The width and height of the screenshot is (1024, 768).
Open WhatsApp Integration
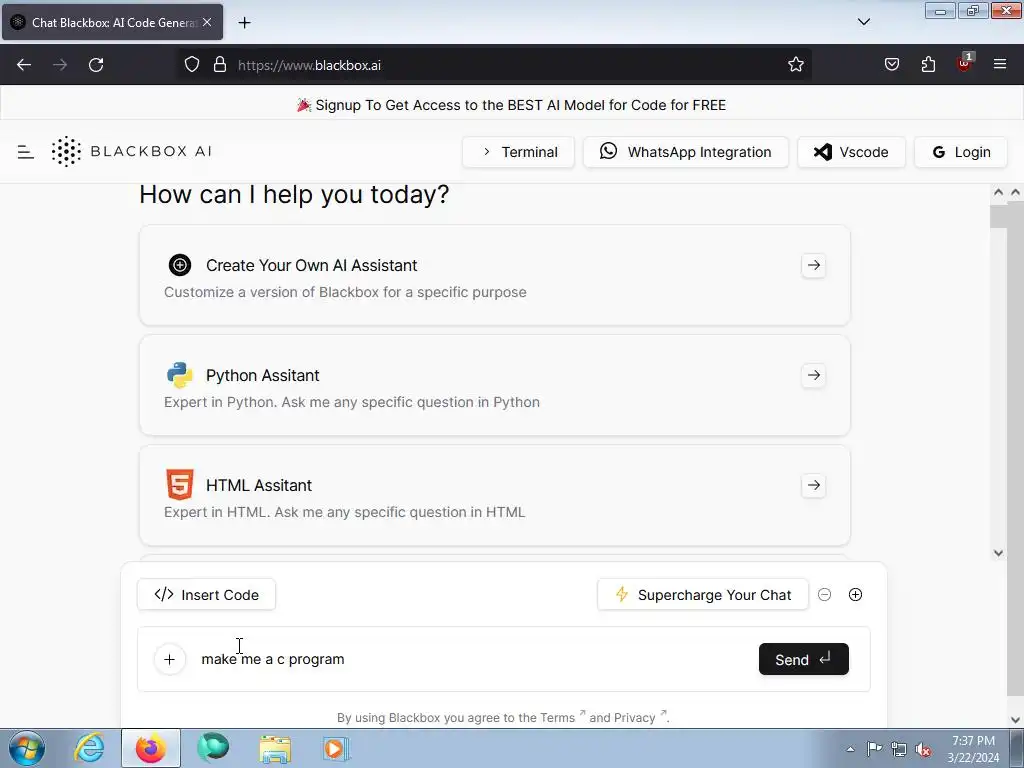click(686, 152)
